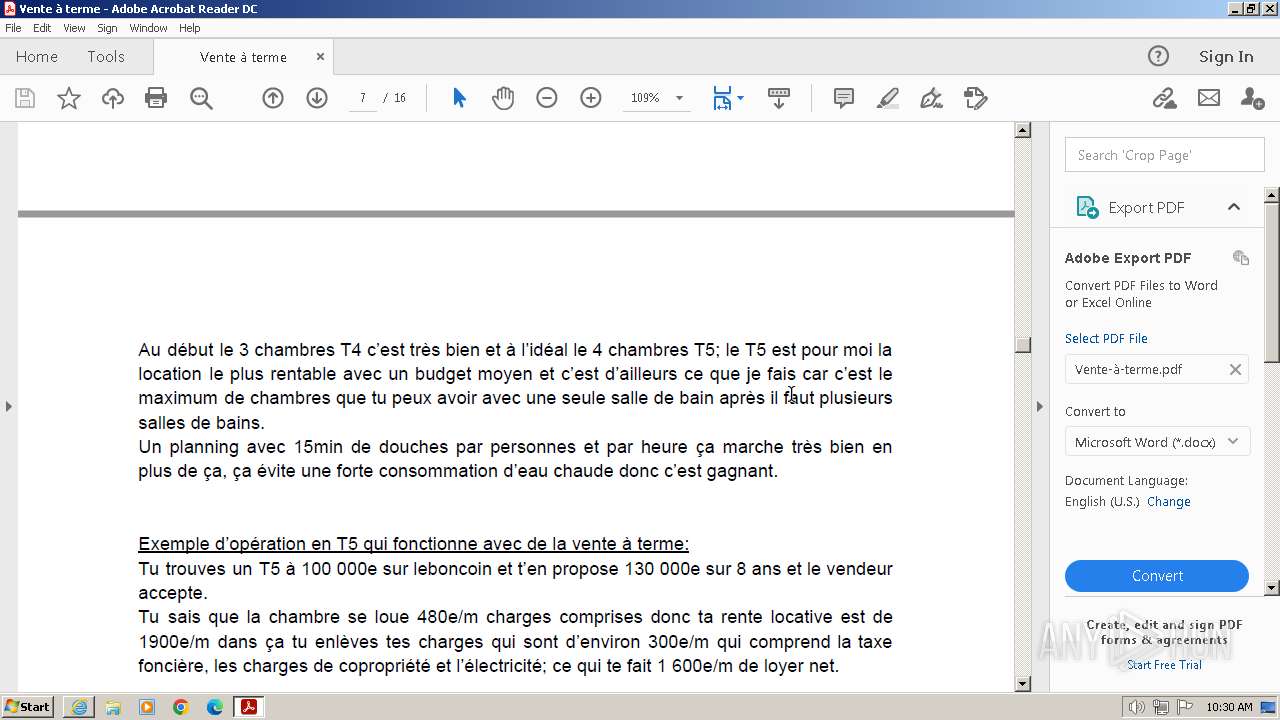Open Internet Explorer from the taskbar
The height and width of the screenshot is (720, 1280).
pyautogui.click(x=79, y=707)
